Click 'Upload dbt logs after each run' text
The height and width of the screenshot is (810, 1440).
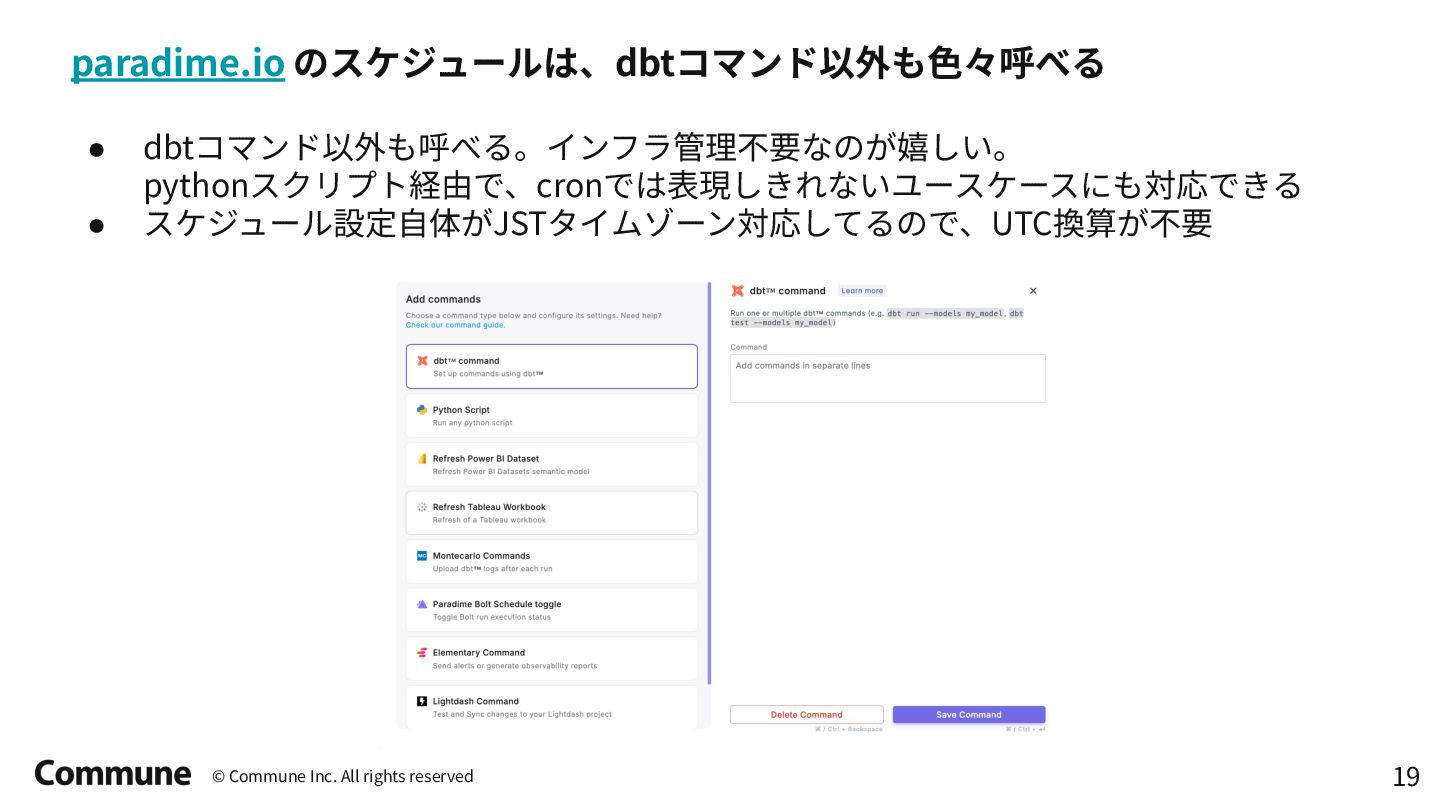point(492,569)
